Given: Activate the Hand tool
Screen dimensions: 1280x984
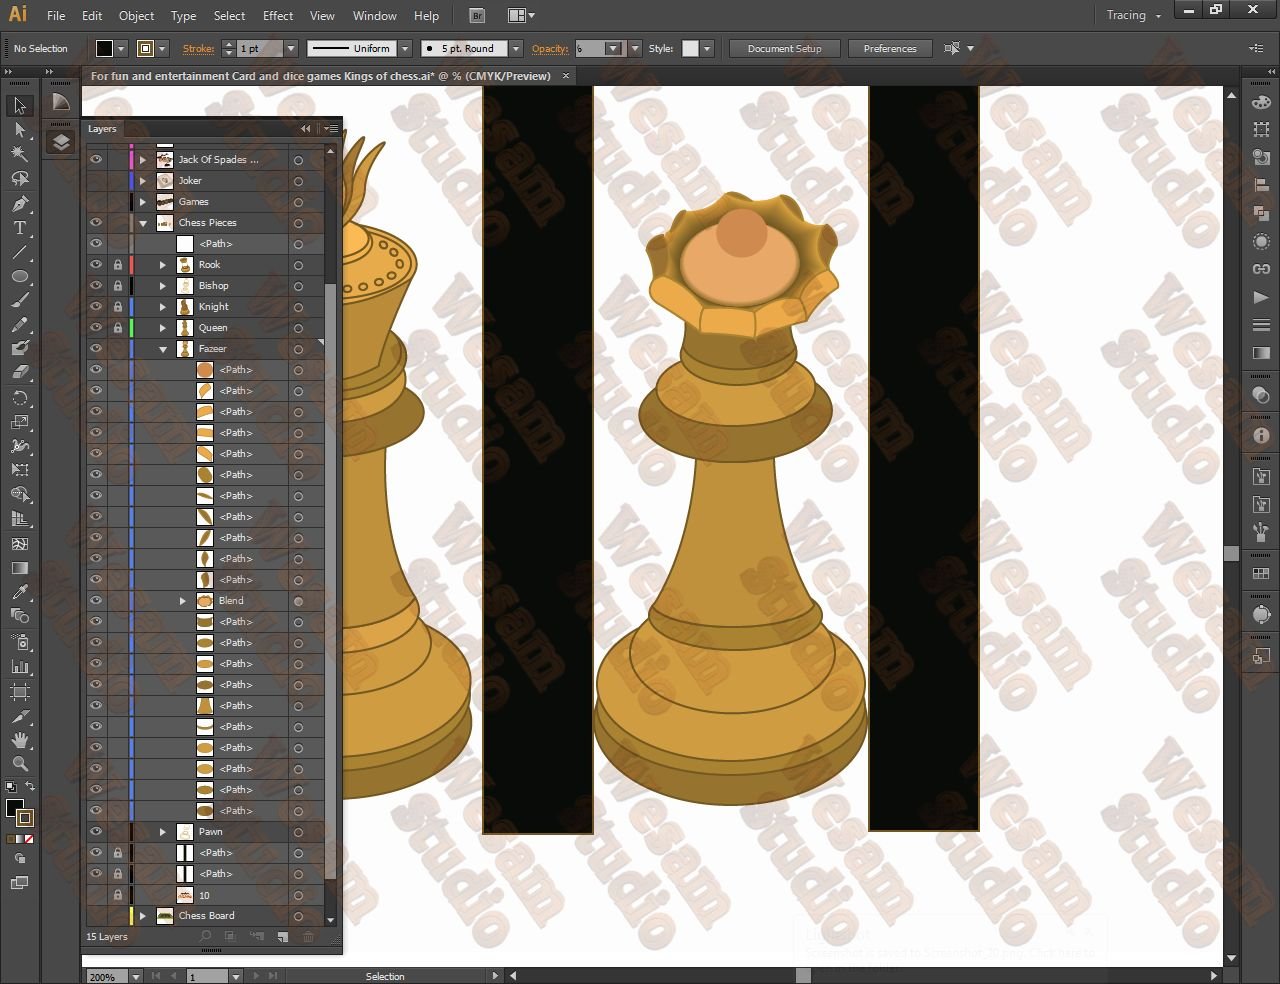Looking at the screenshot, I should pyautogui.click(x=19, y=740).
